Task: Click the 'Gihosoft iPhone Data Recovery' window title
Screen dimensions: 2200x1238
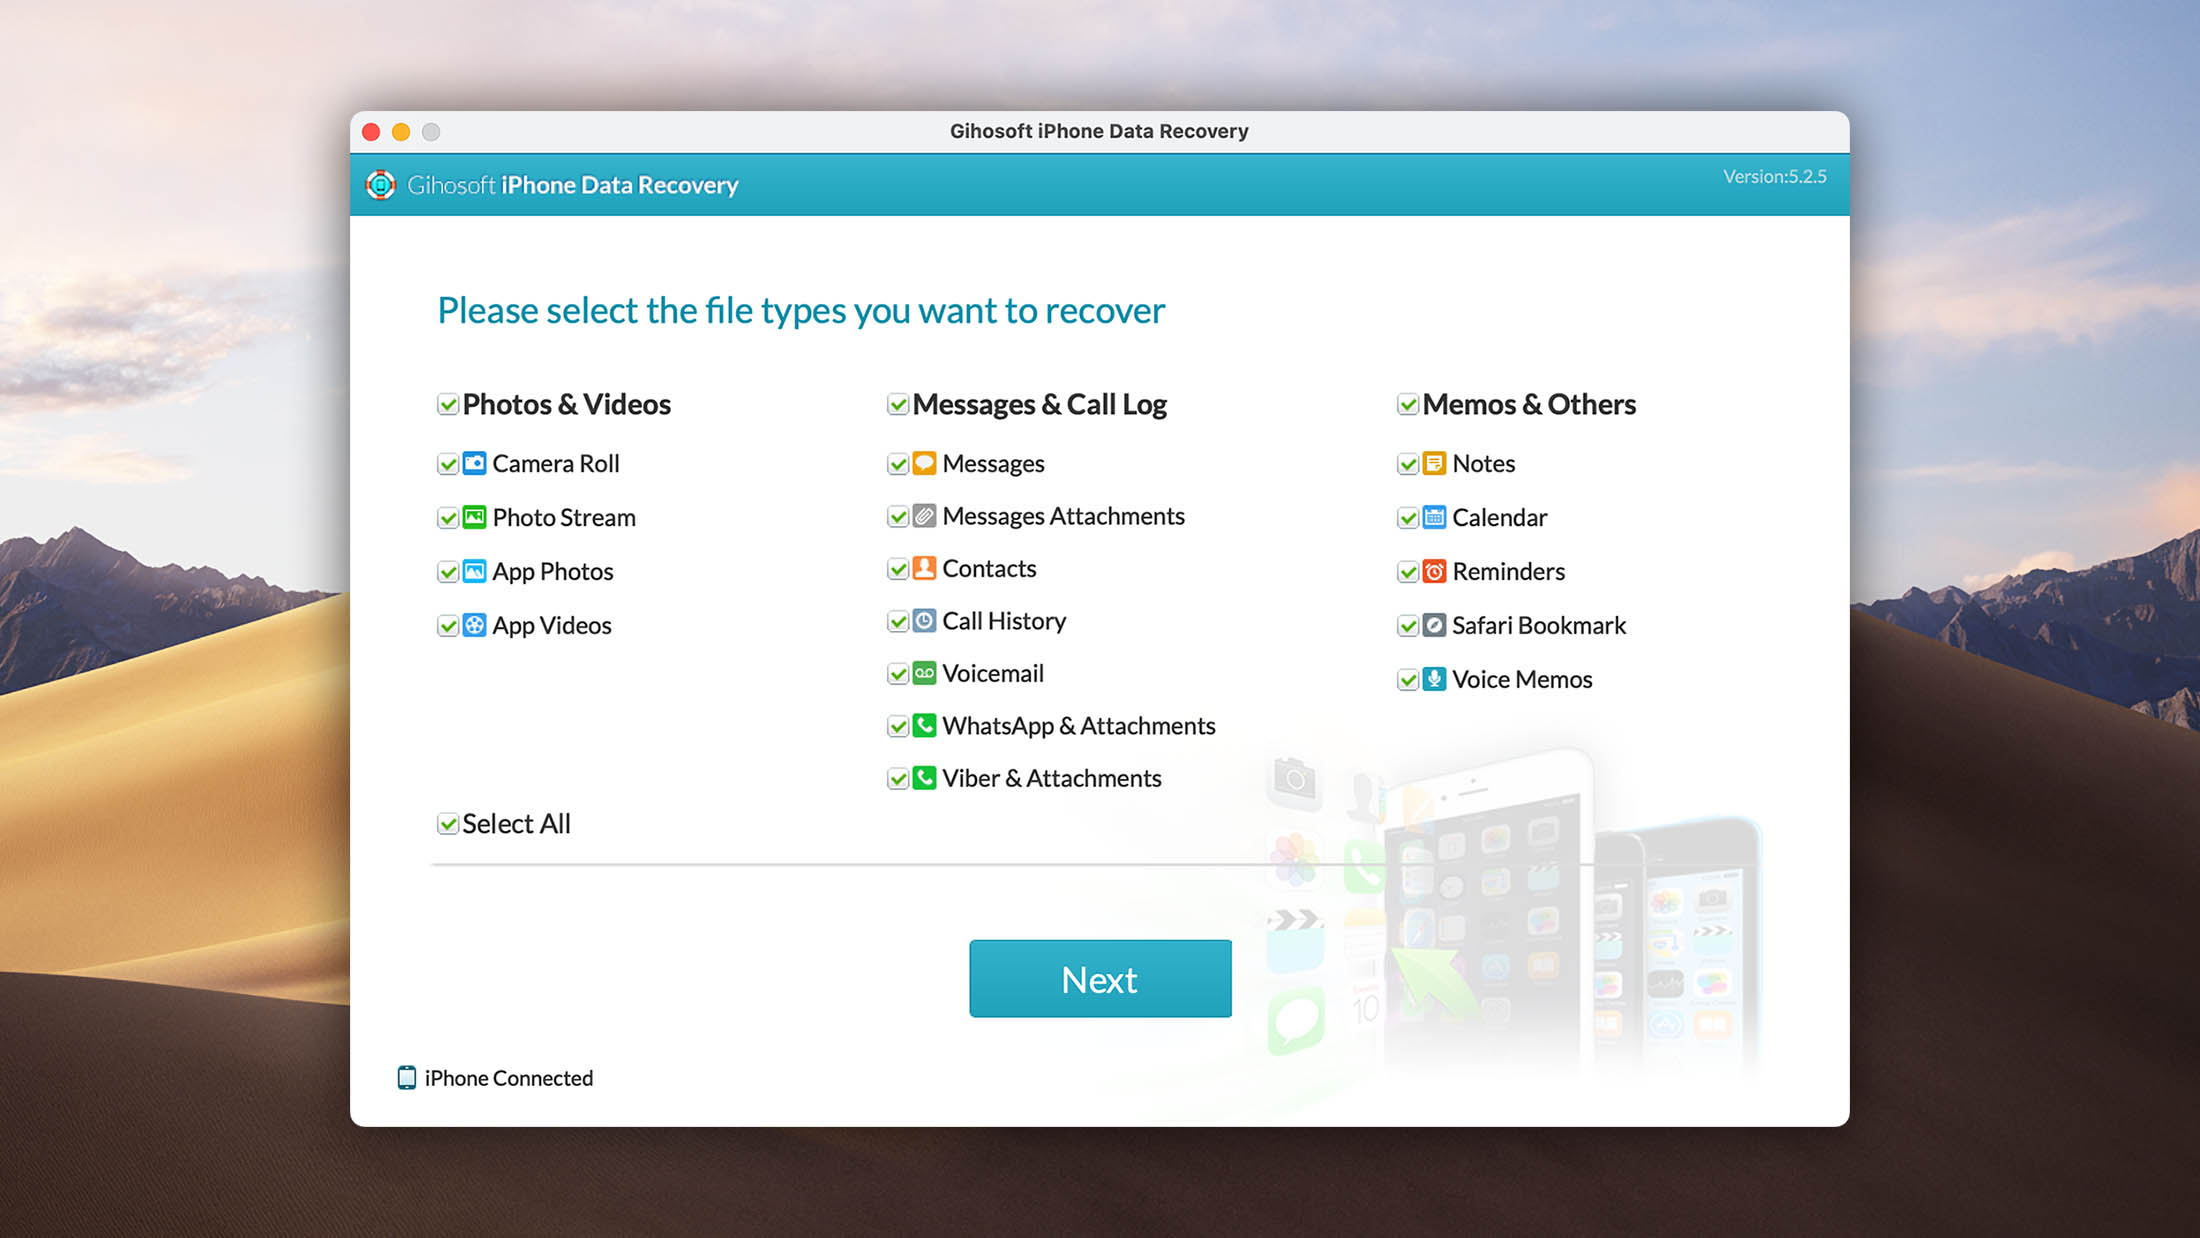Action: point(1099,131)
